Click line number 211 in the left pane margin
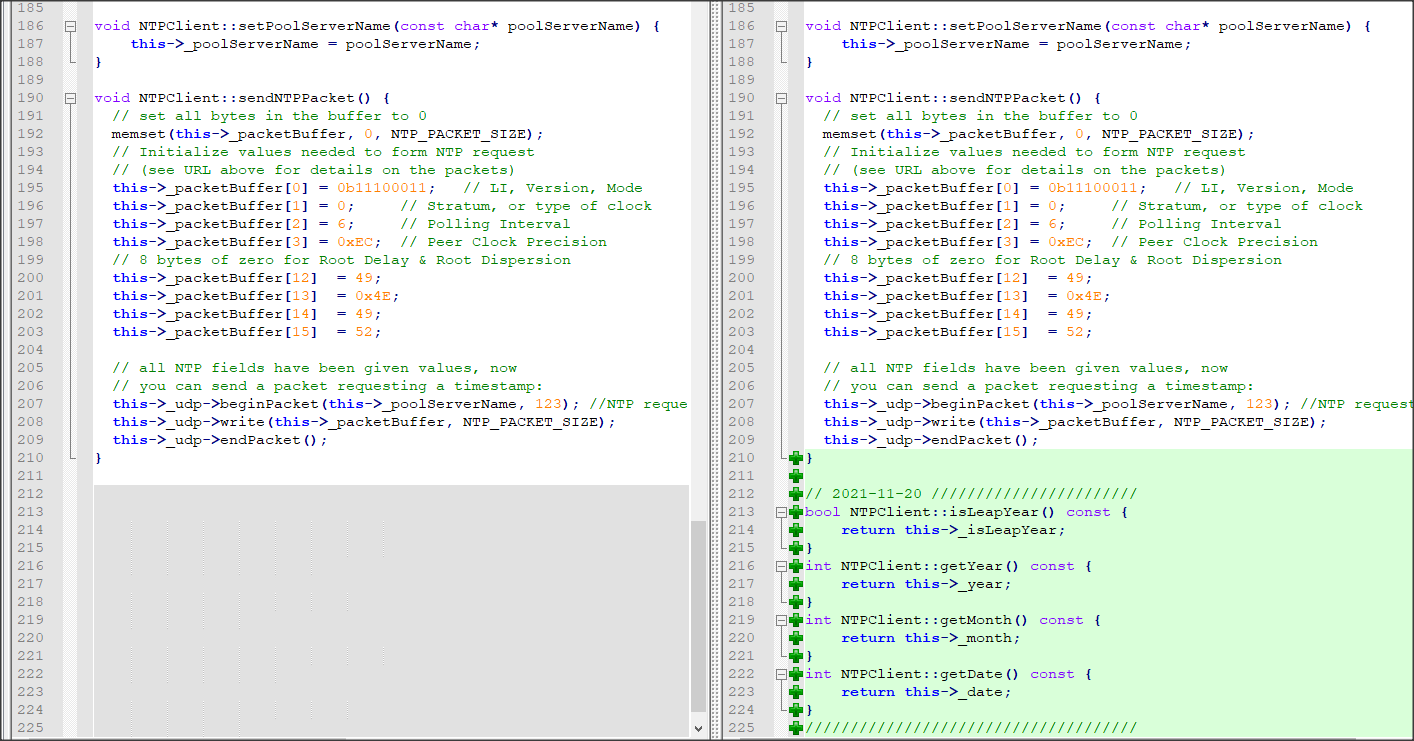 (30, 476)
